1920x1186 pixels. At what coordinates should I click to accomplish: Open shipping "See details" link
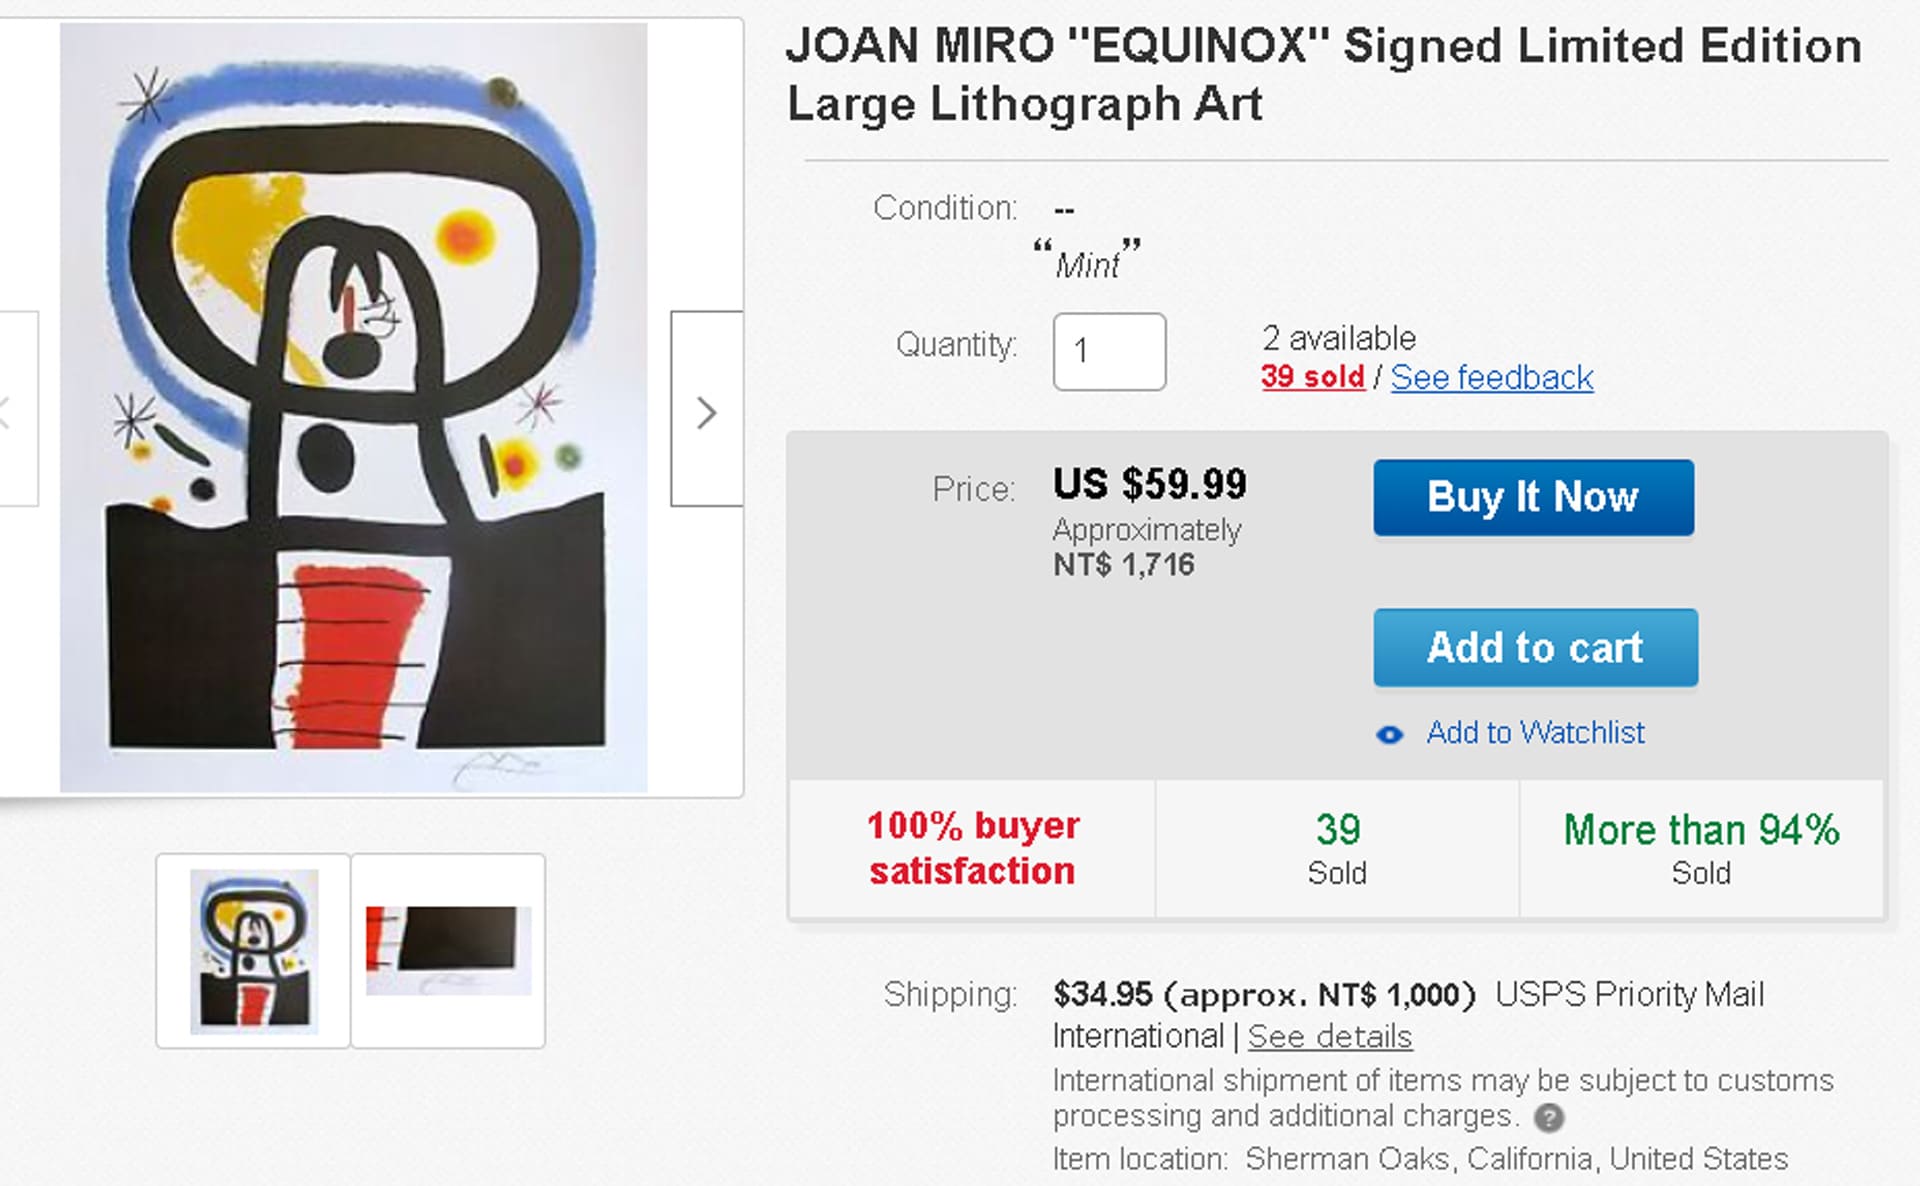(x=1329, y=1037)
